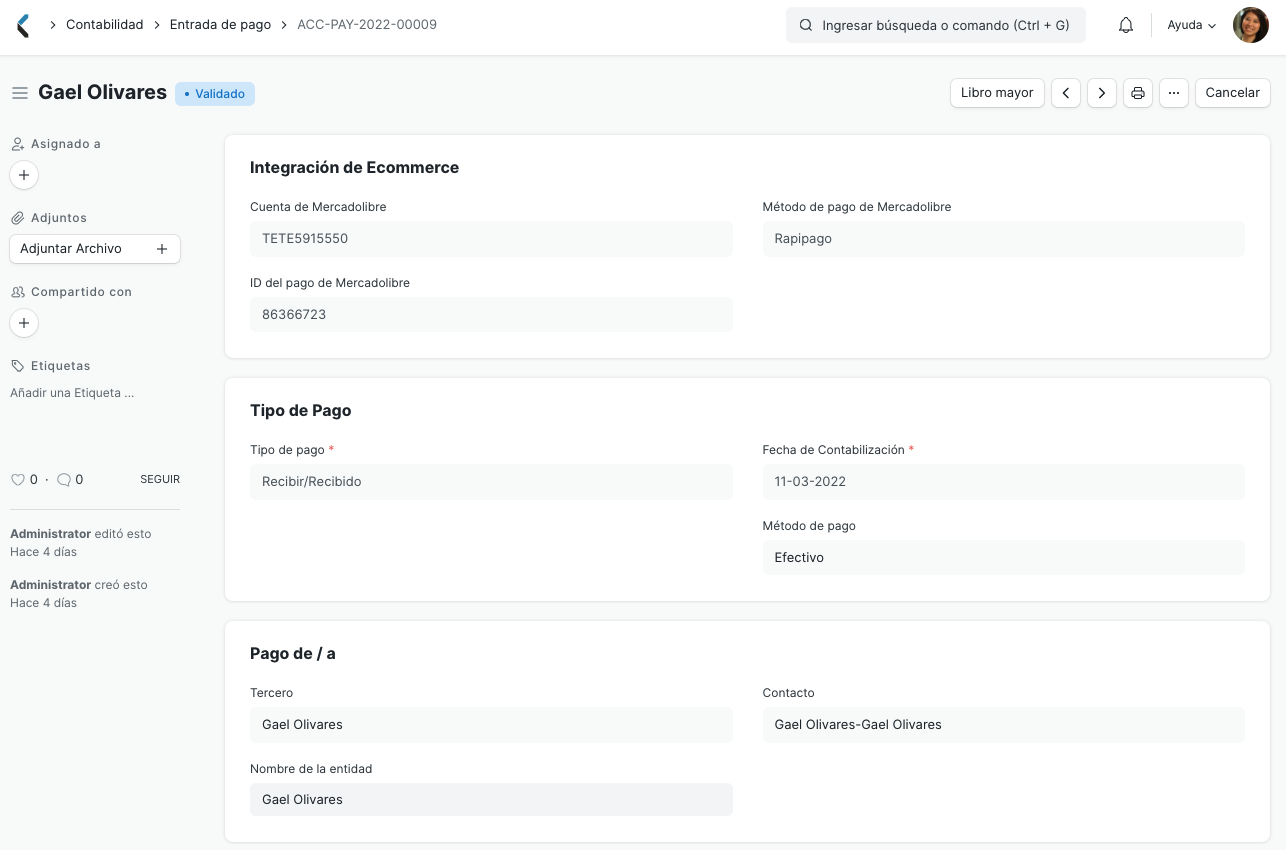The height and width of the screenshot is (850, 1286).
Task: Go to the previous document arrow
Action: 1066,93
